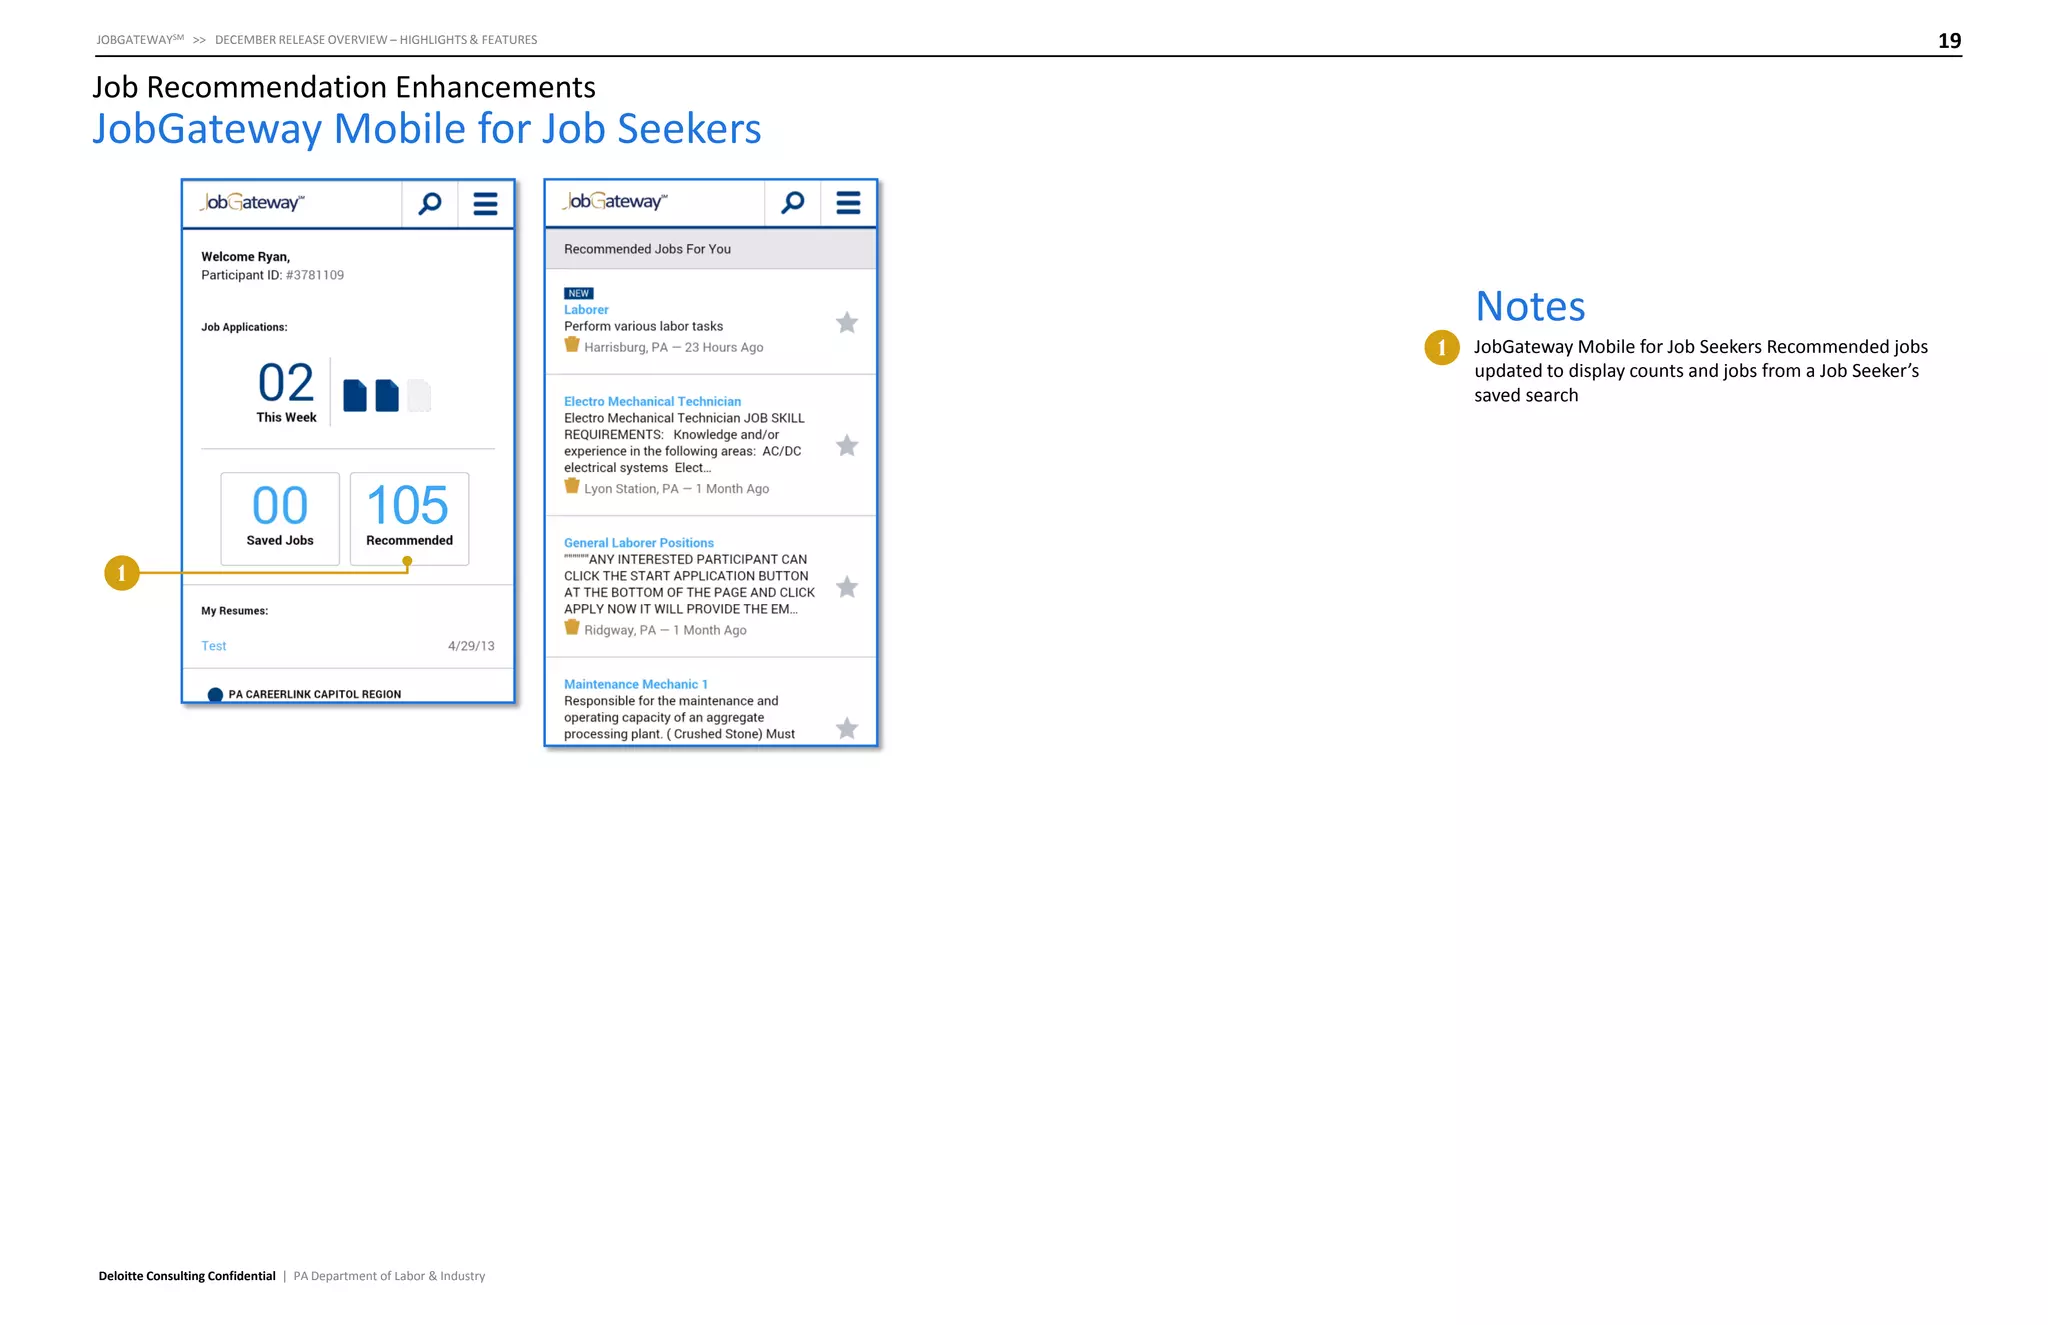Click the NEW badge above Laborer
Screen dimensions: 2048x1325
(x=579, y=293)
